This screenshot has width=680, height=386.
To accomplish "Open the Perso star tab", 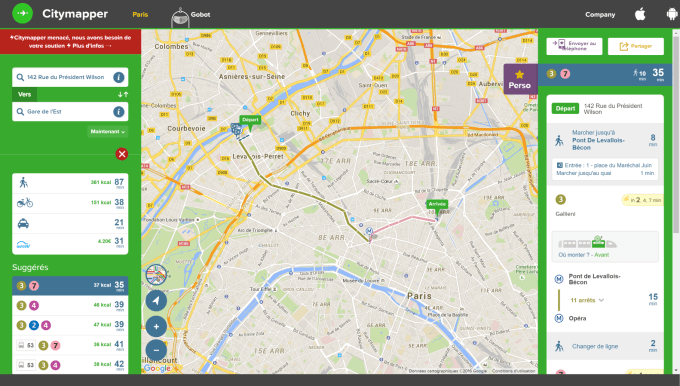I will click(x=520, y=79).
